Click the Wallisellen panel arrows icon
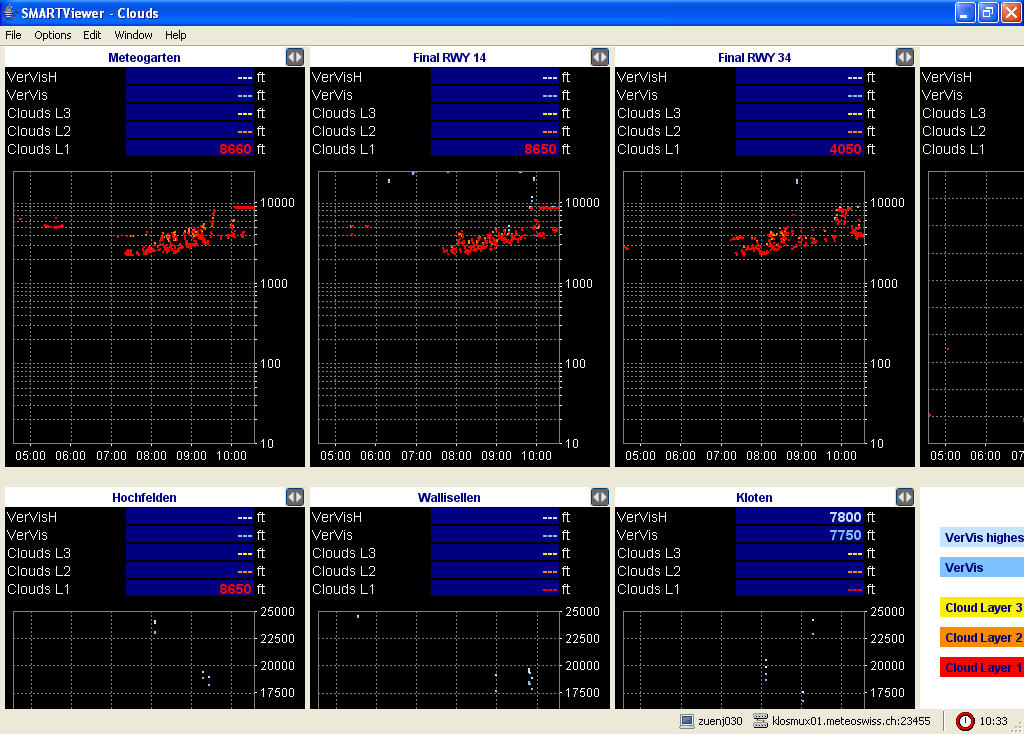 tap(599, 497)
